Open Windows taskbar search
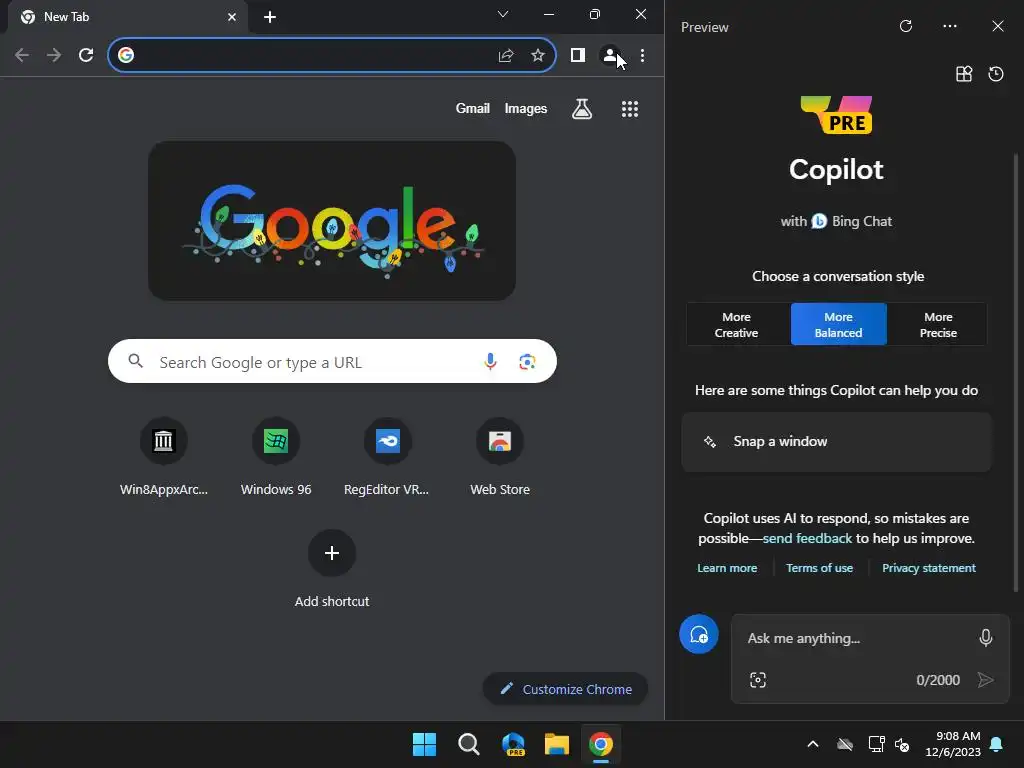This screenshot has width=1024, height=768. coord(468,744)
